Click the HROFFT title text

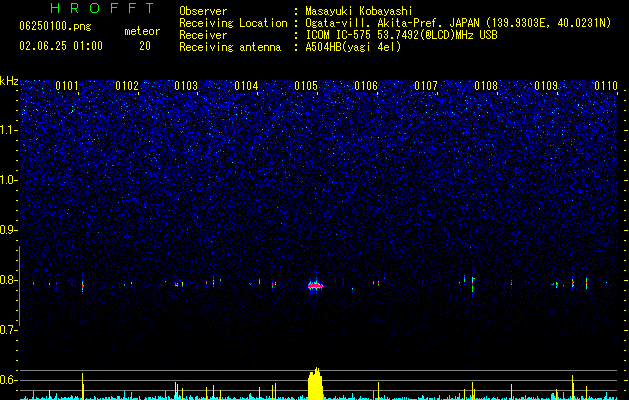click(102, 8)
